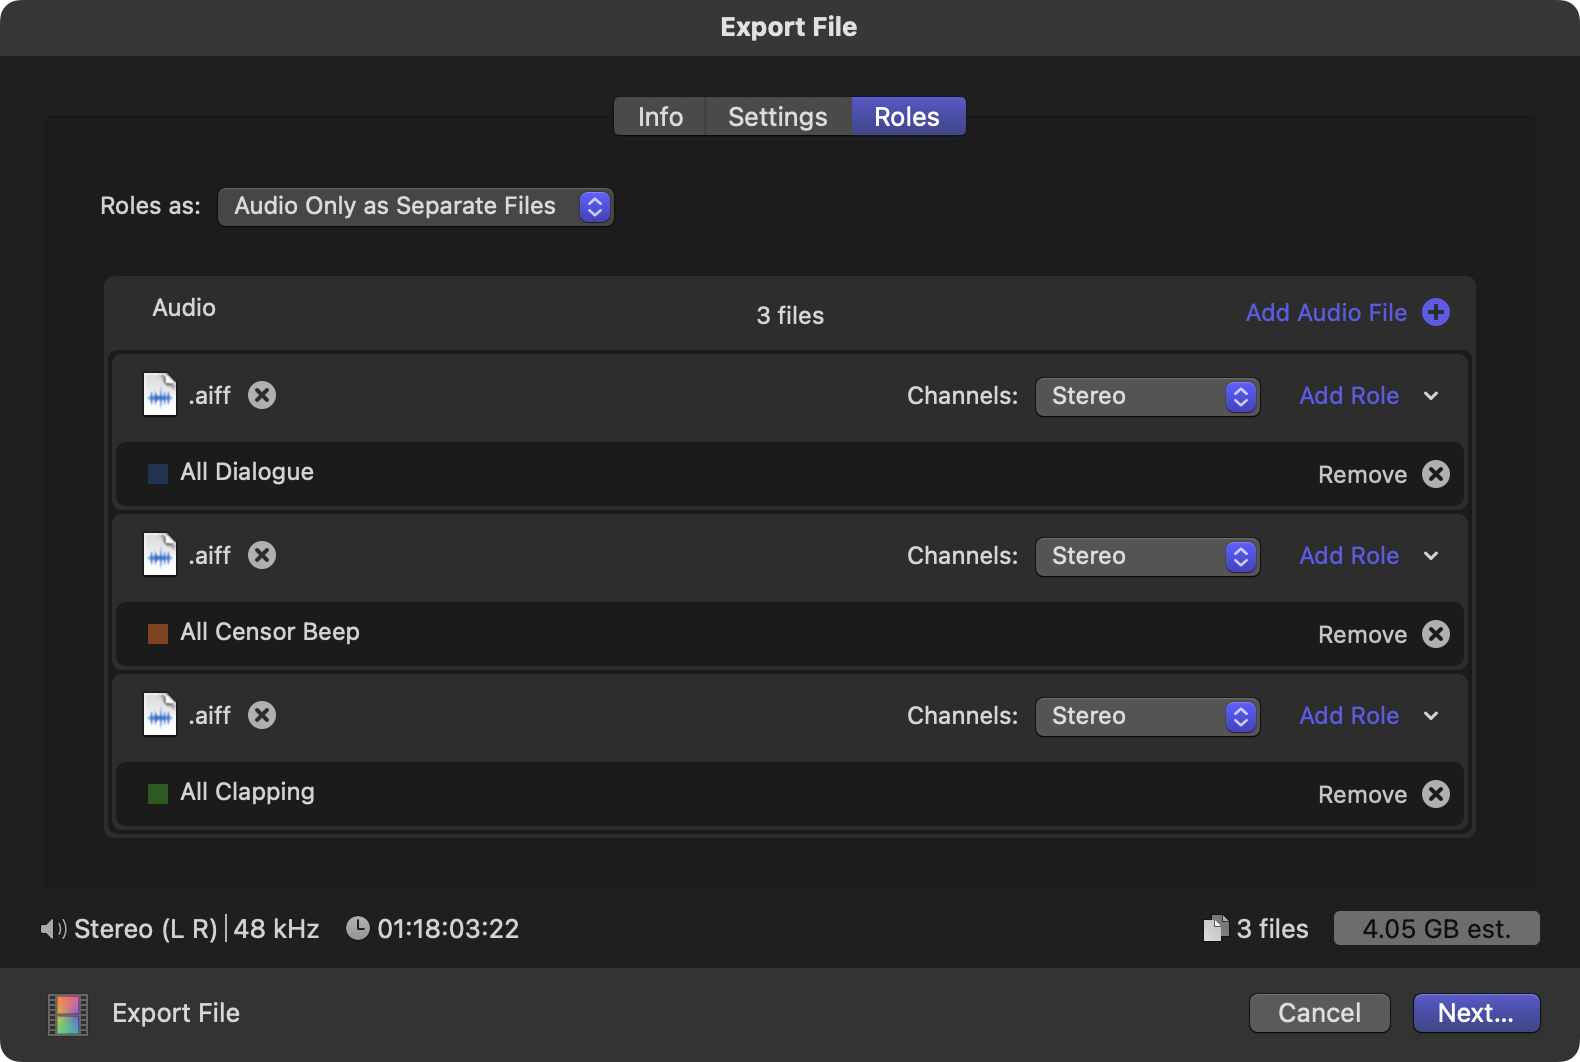Delete the second .aiff file with its X icon
The height and width of the screenshot is (1062, 1580).
click(x=262, y=555)
